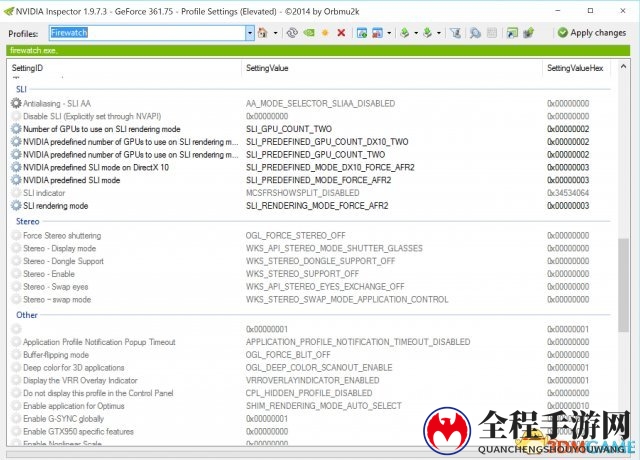
Task: Select Enable application for Optimus setting
Action: pos(73,406)
